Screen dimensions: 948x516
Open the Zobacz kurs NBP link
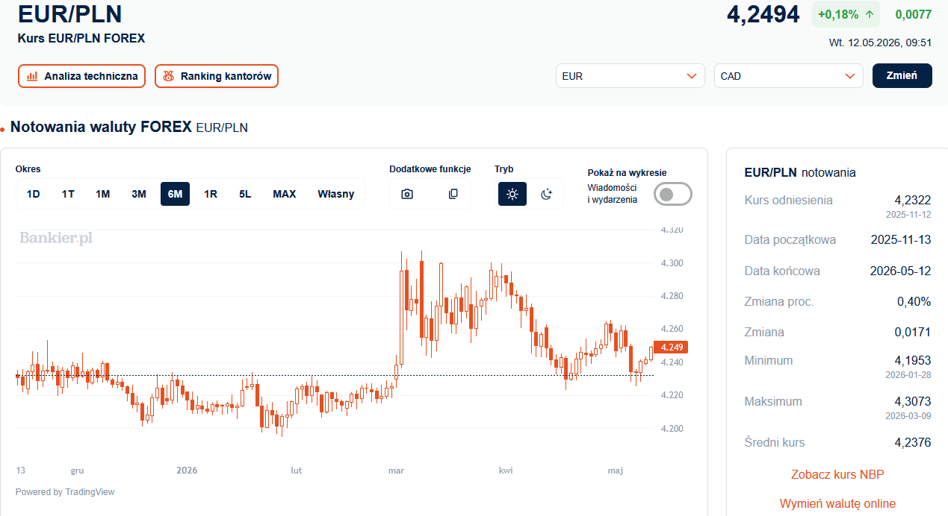[x=837, y=475]
